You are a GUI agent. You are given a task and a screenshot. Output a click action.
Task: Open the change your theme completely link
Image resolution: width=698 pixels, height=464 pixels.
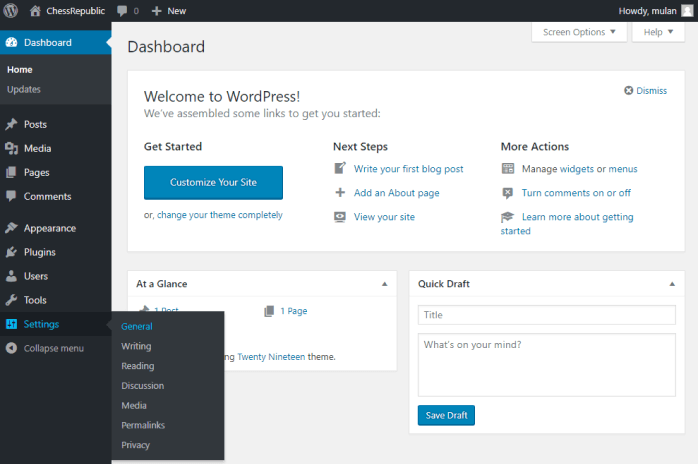click(219, 215)
